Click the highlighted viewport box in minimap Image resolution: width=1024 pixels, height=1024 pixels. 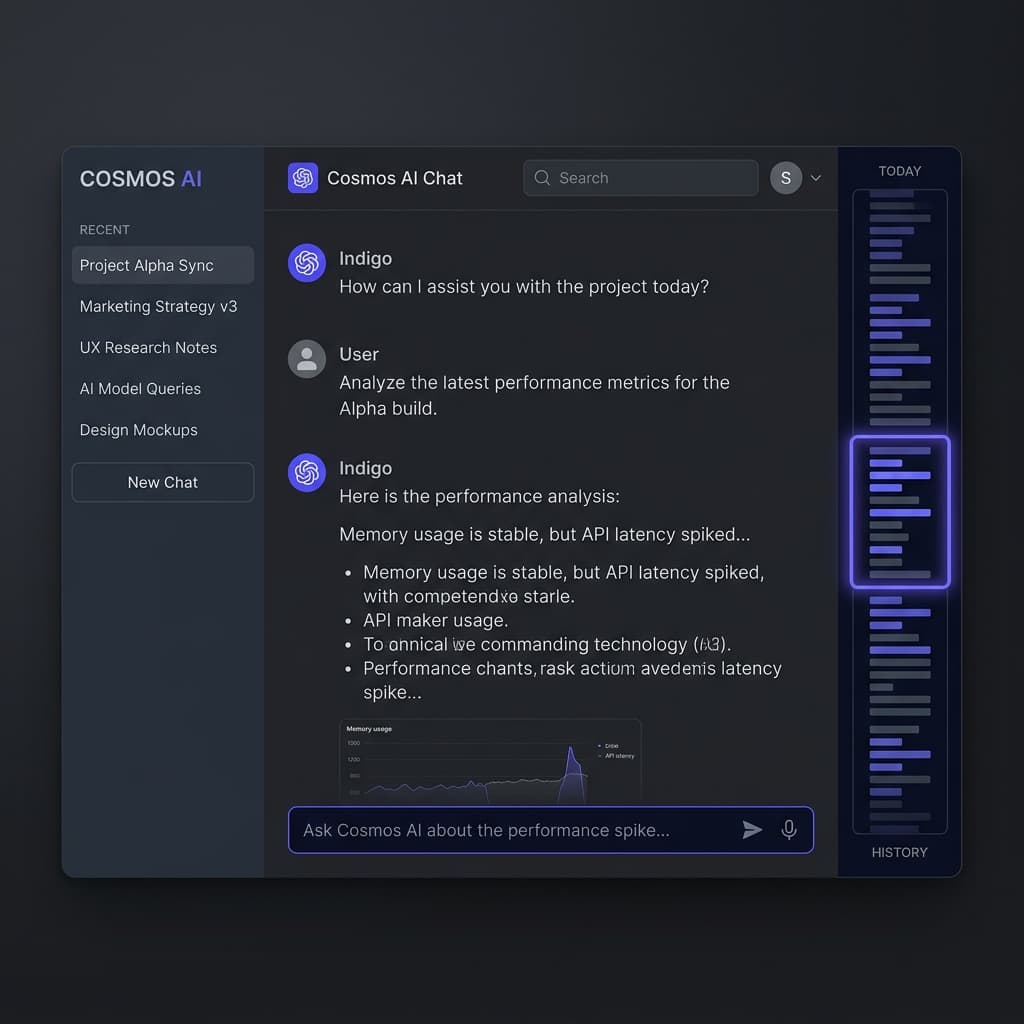click(899, 511)
